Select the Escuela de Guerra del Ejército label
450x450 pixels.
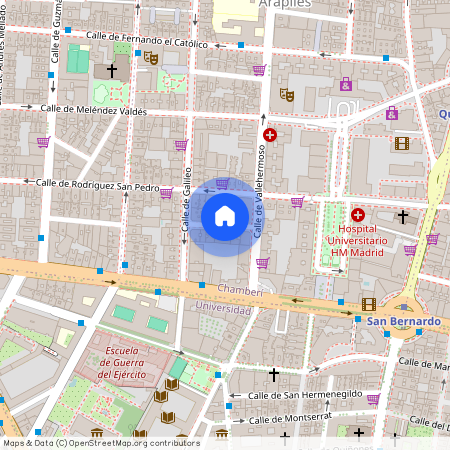click(x=122, y=363)
